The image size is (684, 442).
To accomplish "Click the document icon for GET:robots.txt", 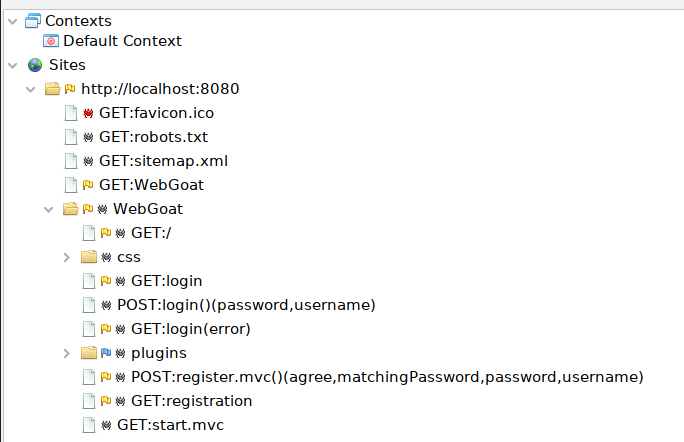I will (71, 137).
